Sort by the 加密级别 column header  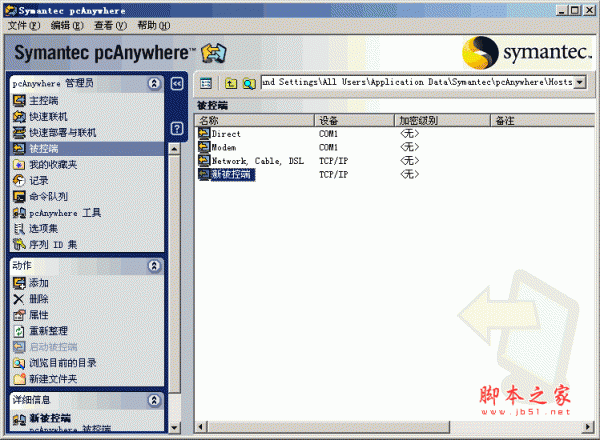443,121
